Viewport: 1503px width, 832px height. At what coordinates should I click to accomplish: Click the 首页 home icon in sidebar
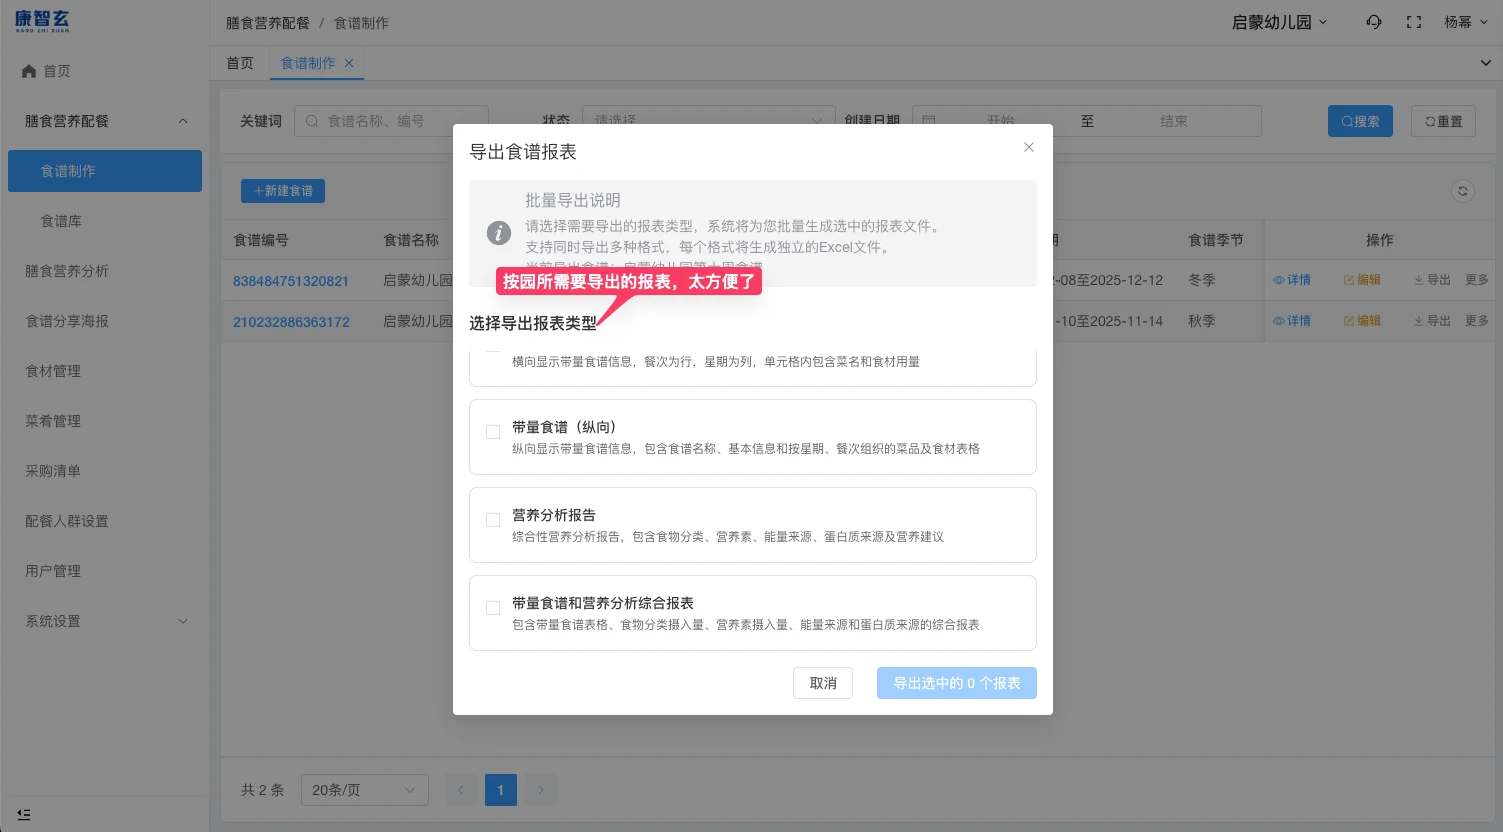29,71
